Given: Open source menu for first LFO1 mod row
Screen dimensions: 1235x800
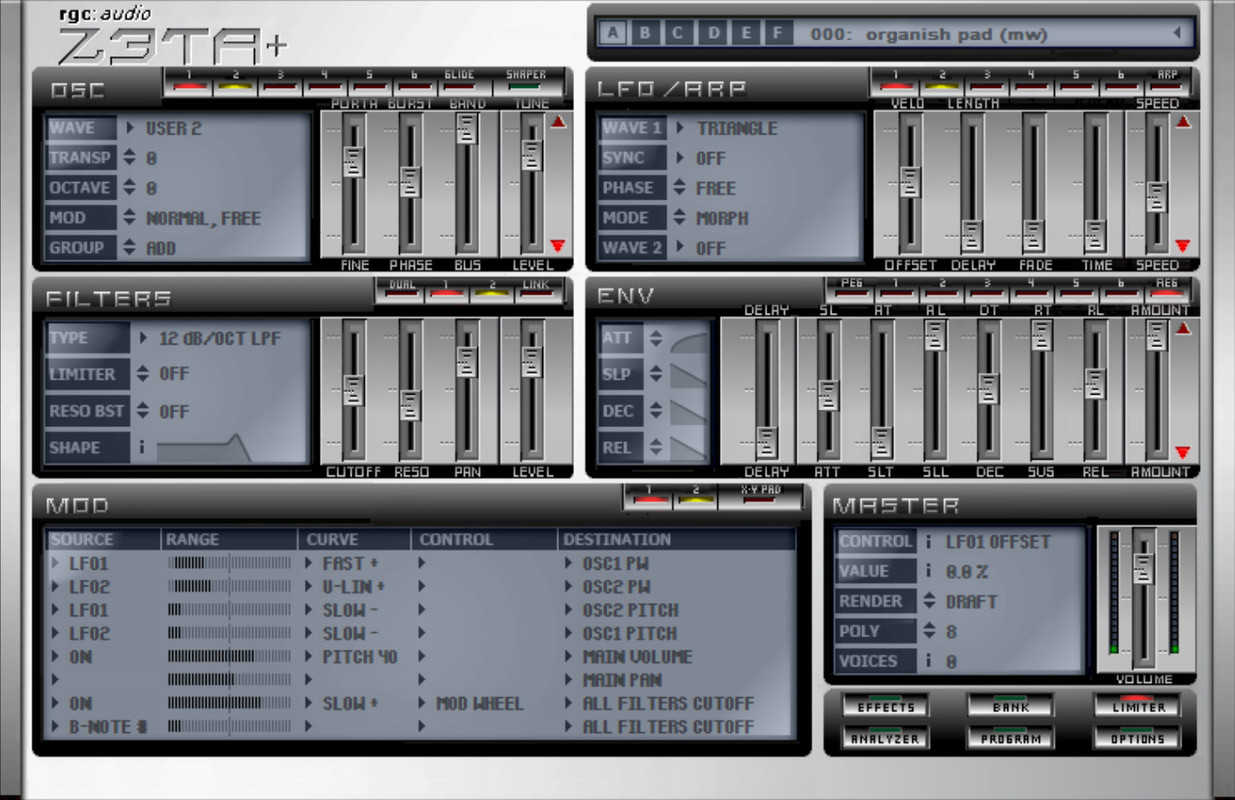Looking at the screenshot, I should click(57, 563).
